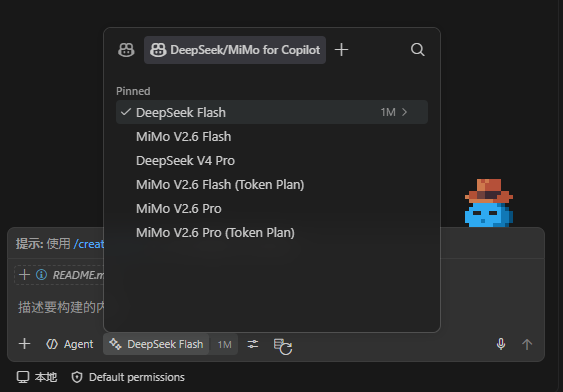Expand DeepSeek Flash options chevron
This screenshot has height=392, width=563.
pyautogui.click(x=405, y=112)
